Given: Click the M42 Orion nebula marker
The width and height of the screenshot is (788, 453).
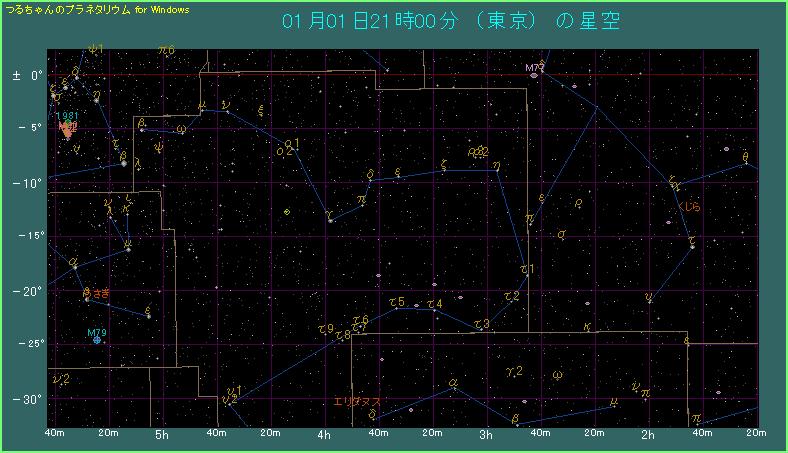Looking at the screenshot, I should tap(67, 129).
